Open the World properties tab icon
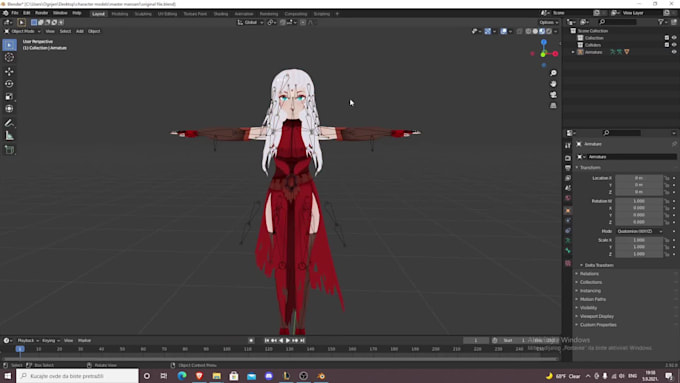The image size is (680, 383). coord(568,198)
